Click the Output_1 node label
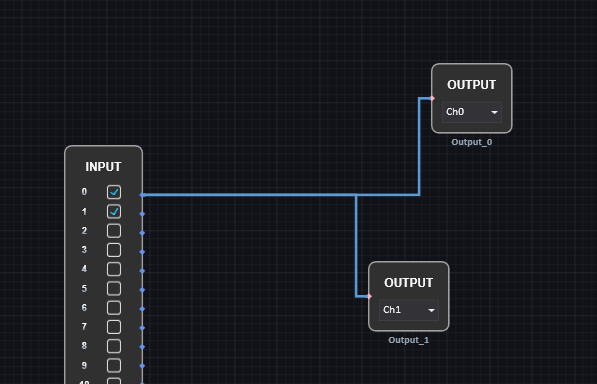Screen dimensions: 597x384 coord(409,340)
